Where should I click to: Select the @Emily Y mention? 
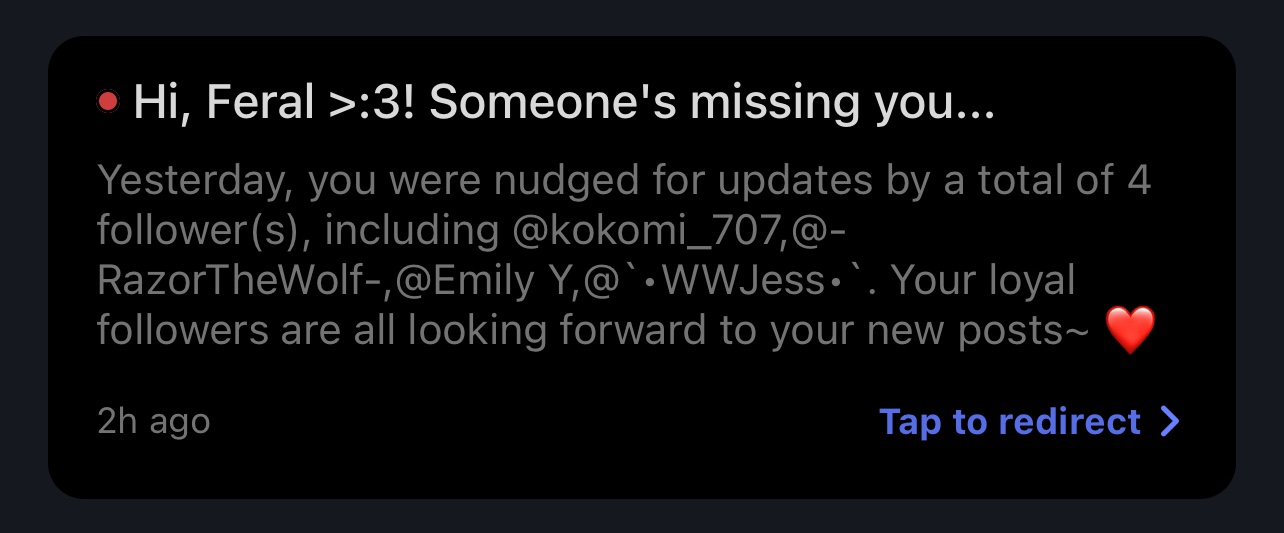click(x=480, y=281)
